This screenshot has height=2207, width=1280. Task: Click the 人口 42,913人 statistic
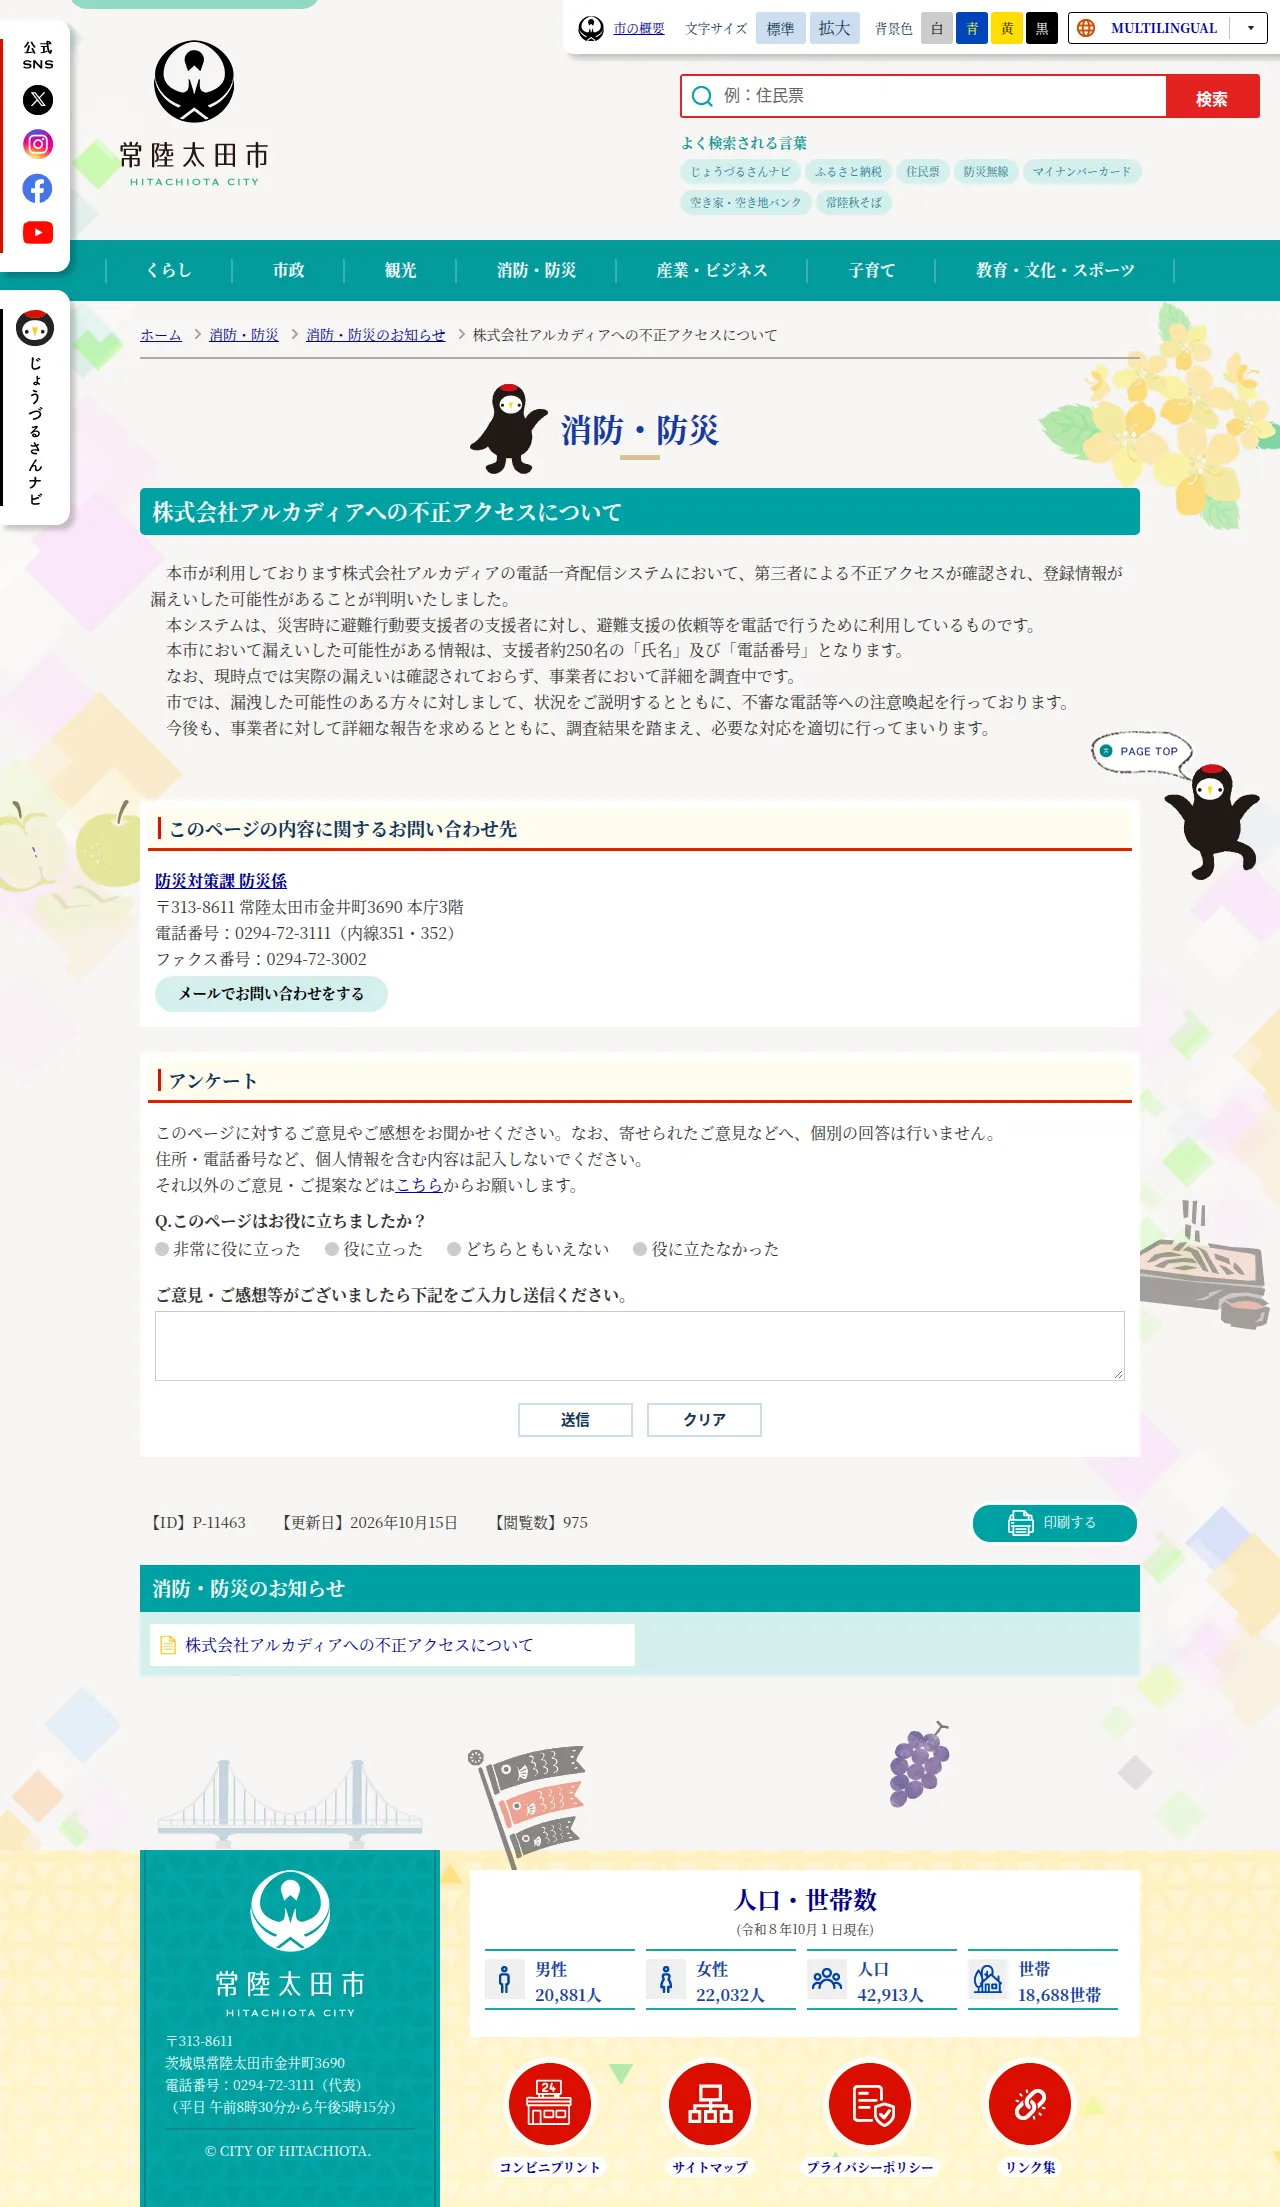click(x=882, y=1980)
